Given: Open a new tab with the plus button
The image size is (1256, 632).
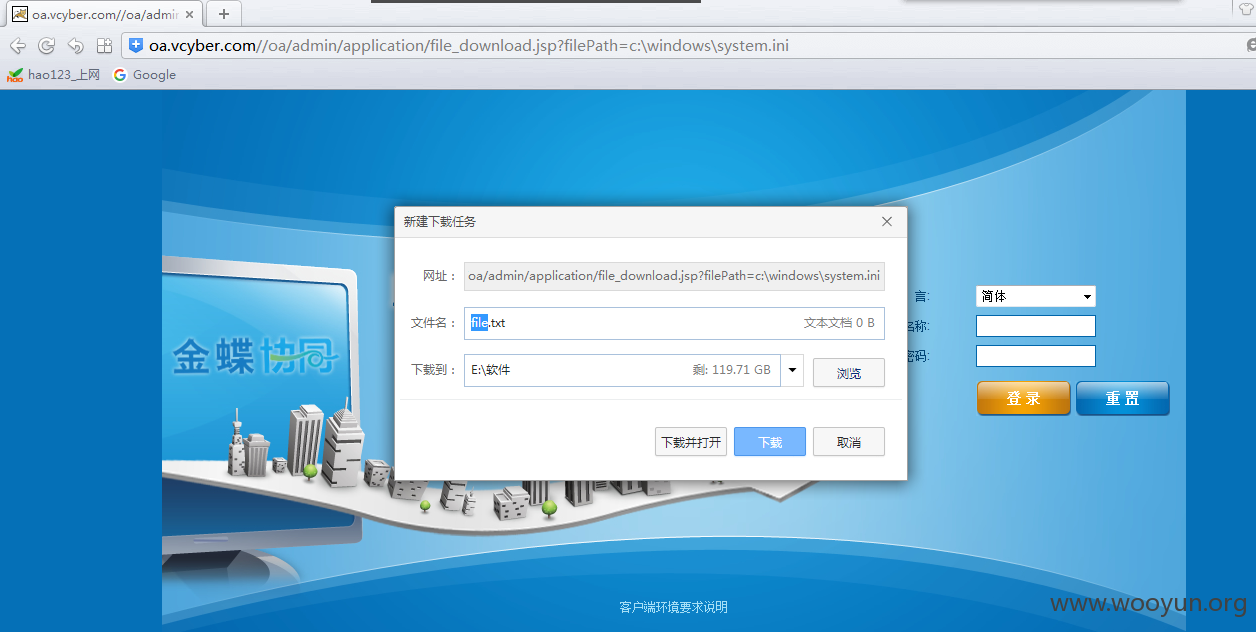Looking at the screenshot, I should (x=224, y=14).
